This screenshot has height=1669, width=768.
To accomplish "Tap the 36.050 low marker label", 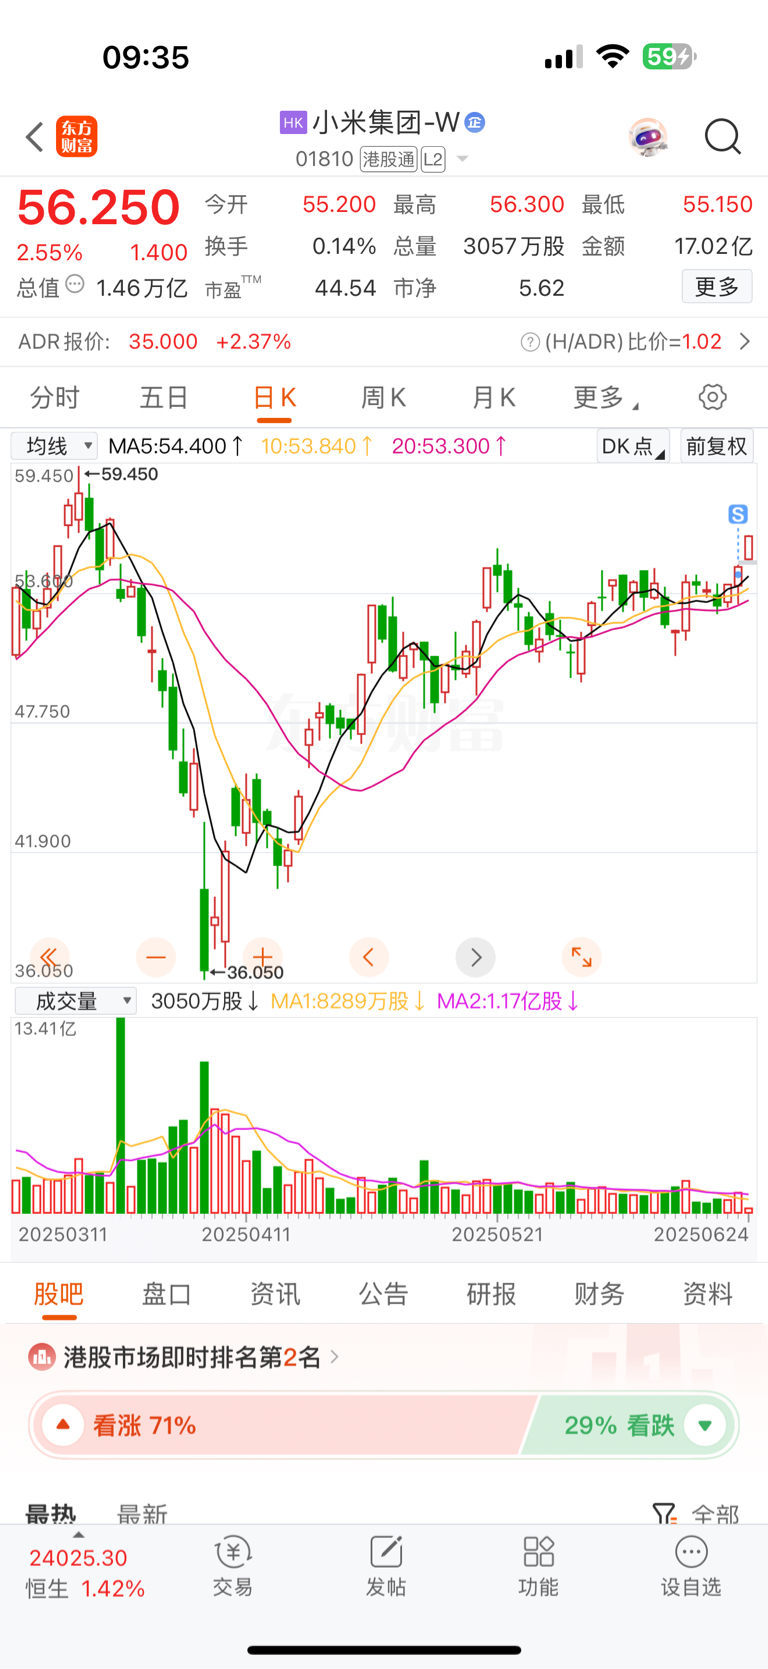I will [255, 972].
